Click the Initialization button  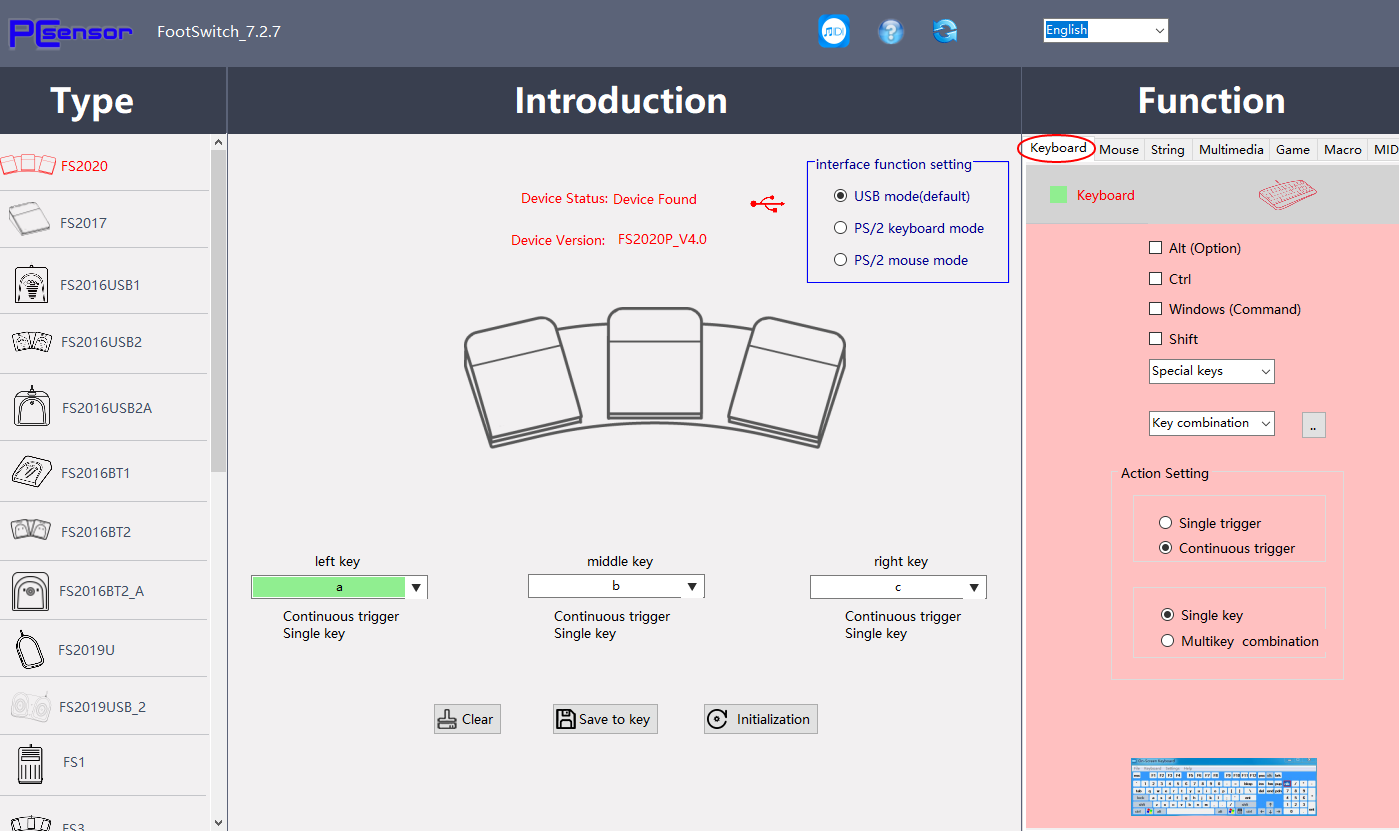coord(761,719)
